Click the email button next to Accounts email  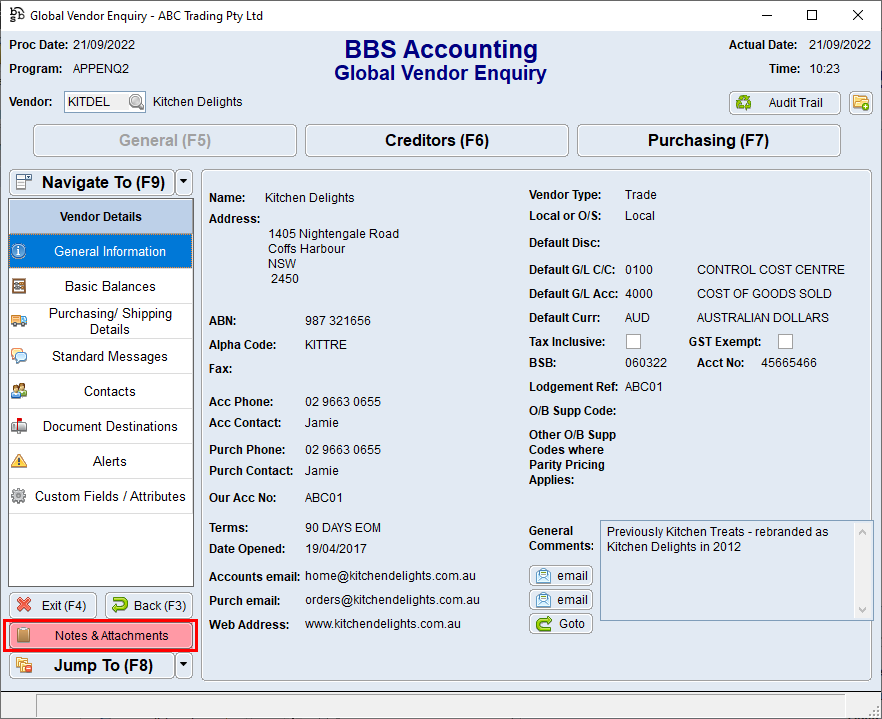coord(560,575)
